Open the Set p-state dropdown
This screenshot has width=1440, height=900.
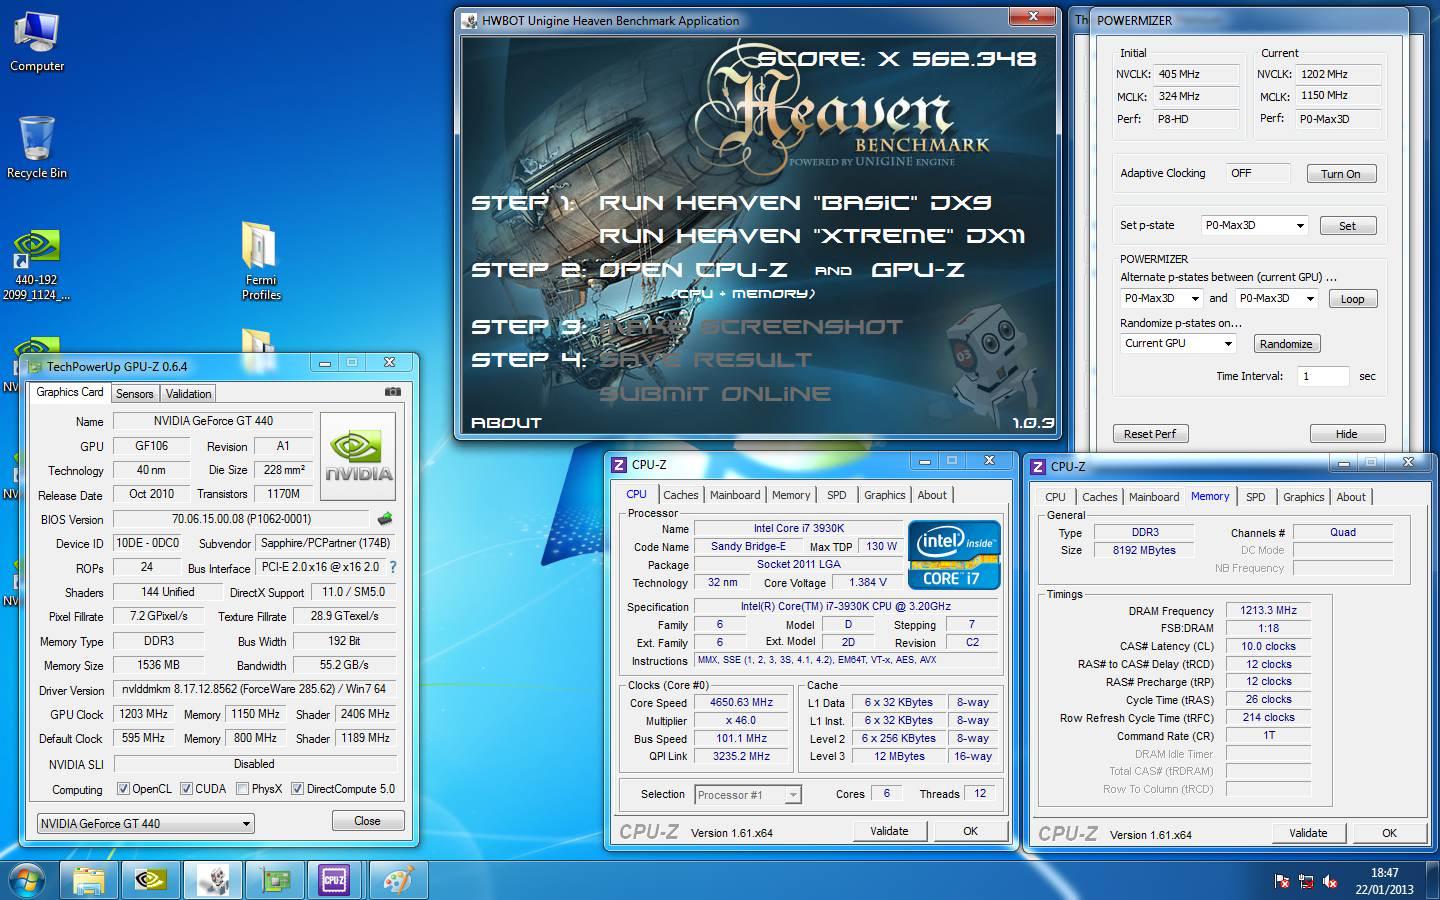coord(1253,225)
